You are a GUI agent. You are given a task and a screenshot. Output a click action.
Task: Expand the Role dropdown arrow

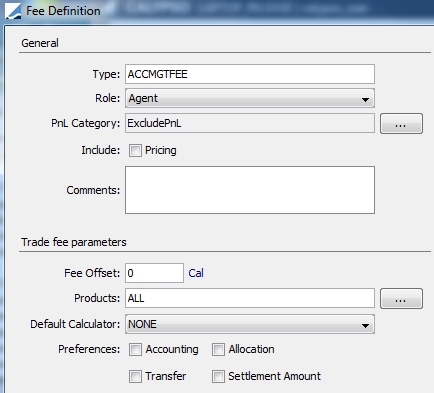pos(365,99)
